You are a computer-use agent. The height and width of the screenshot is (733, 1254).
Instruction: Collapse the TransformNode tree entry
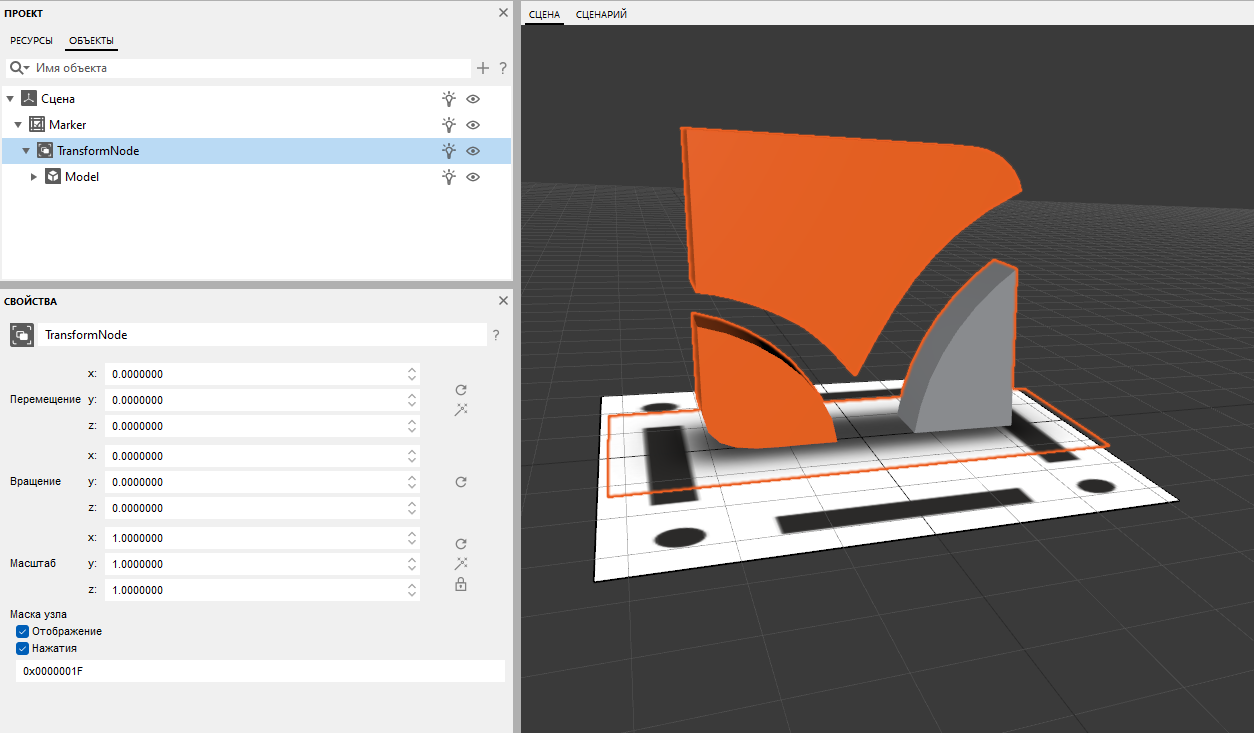(25, 151)
